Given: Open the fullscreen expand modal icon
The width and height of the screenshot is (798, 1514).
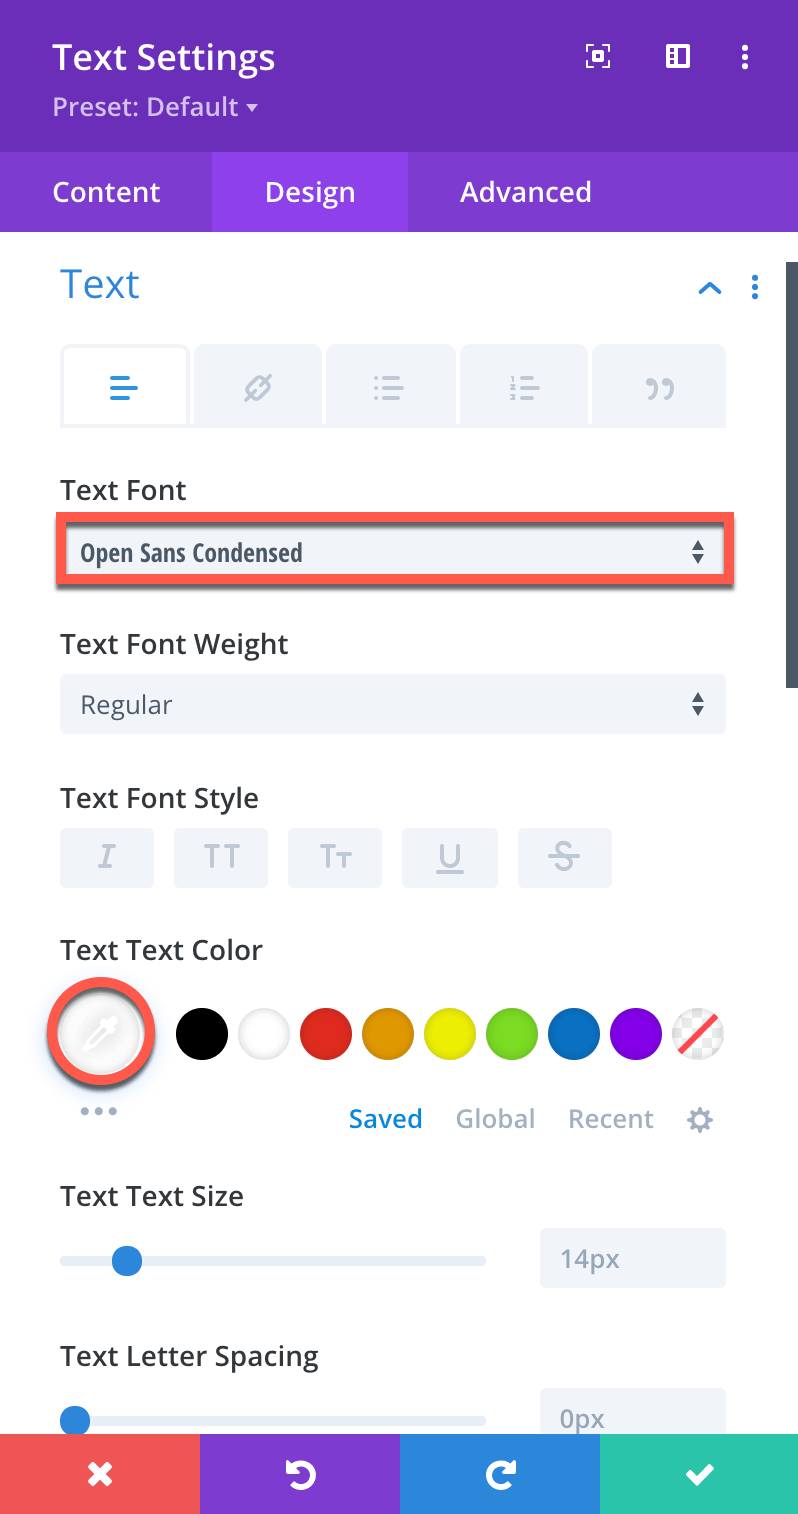Looking at the screenshot, I should (x=597, y=57).
